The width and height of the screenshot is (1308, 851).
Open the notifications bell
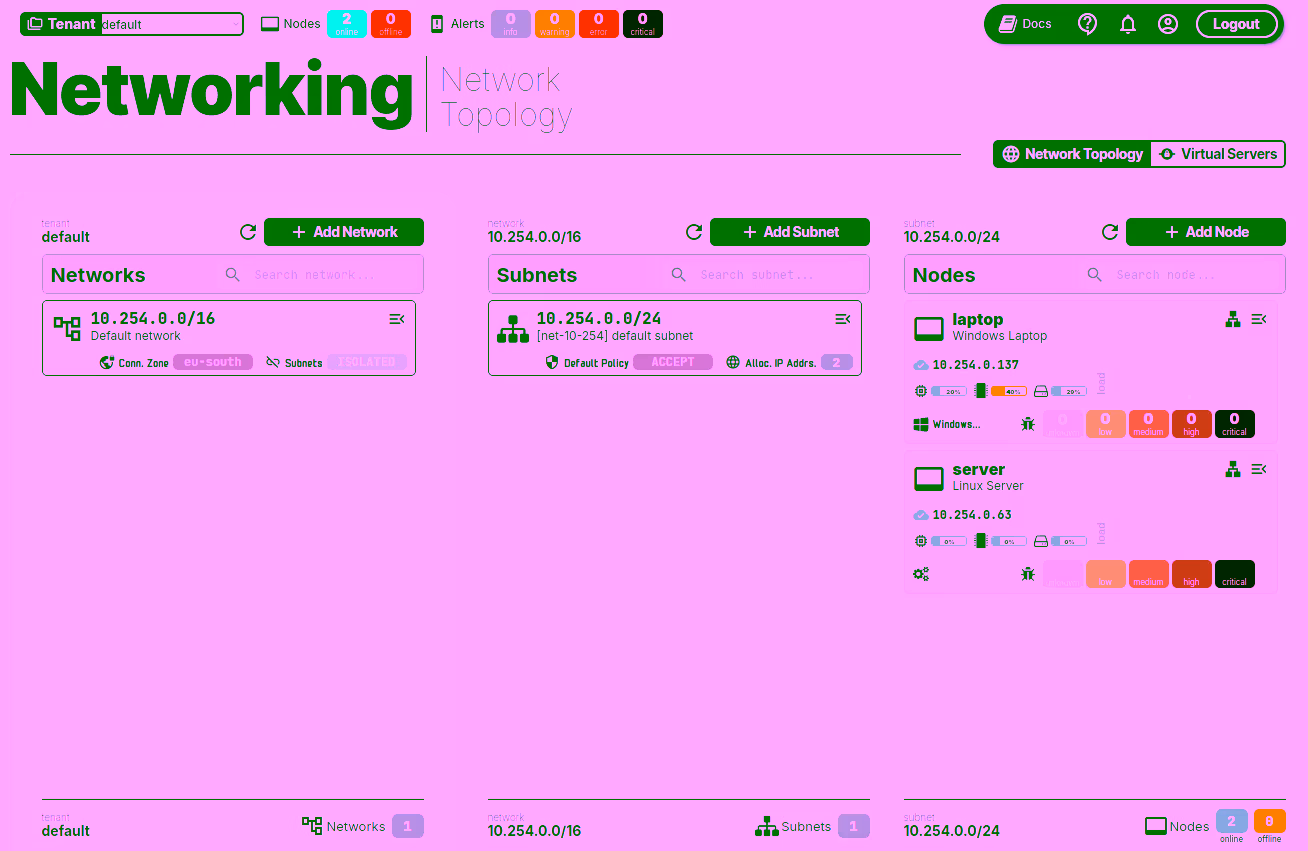(1128, 24)
